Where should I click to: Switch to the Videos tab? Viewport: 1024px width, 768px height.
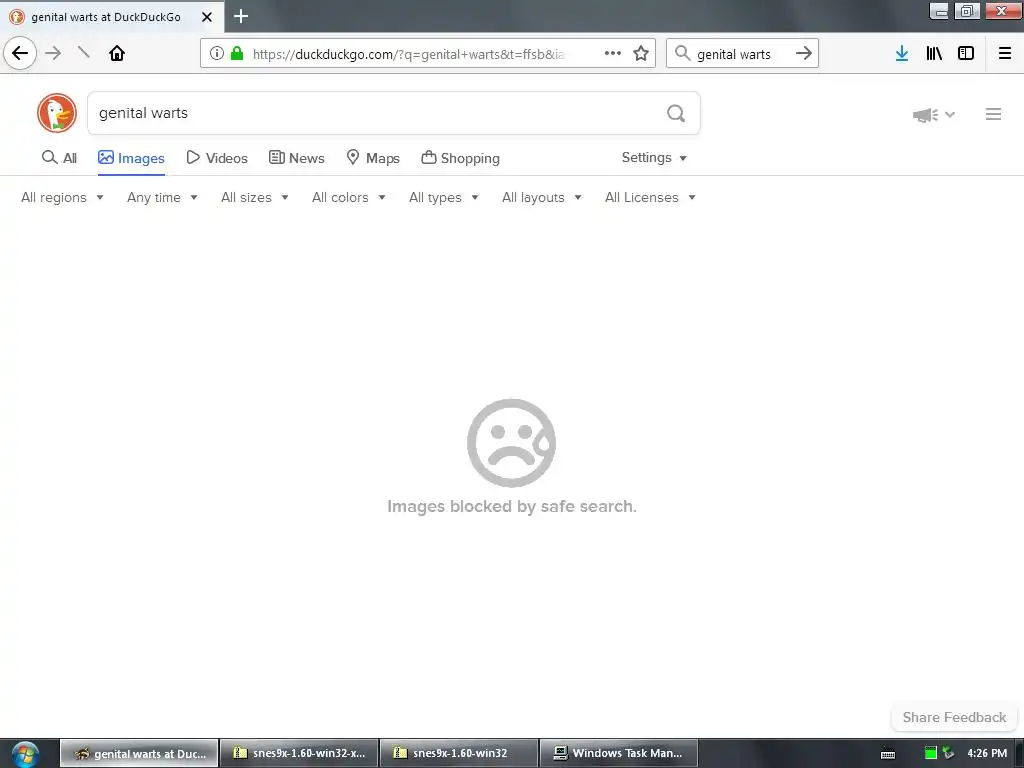coord(217,158)
